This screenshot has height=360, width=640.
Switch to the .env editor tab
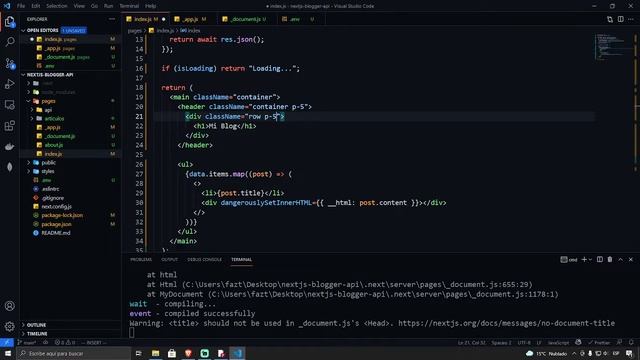295,19
